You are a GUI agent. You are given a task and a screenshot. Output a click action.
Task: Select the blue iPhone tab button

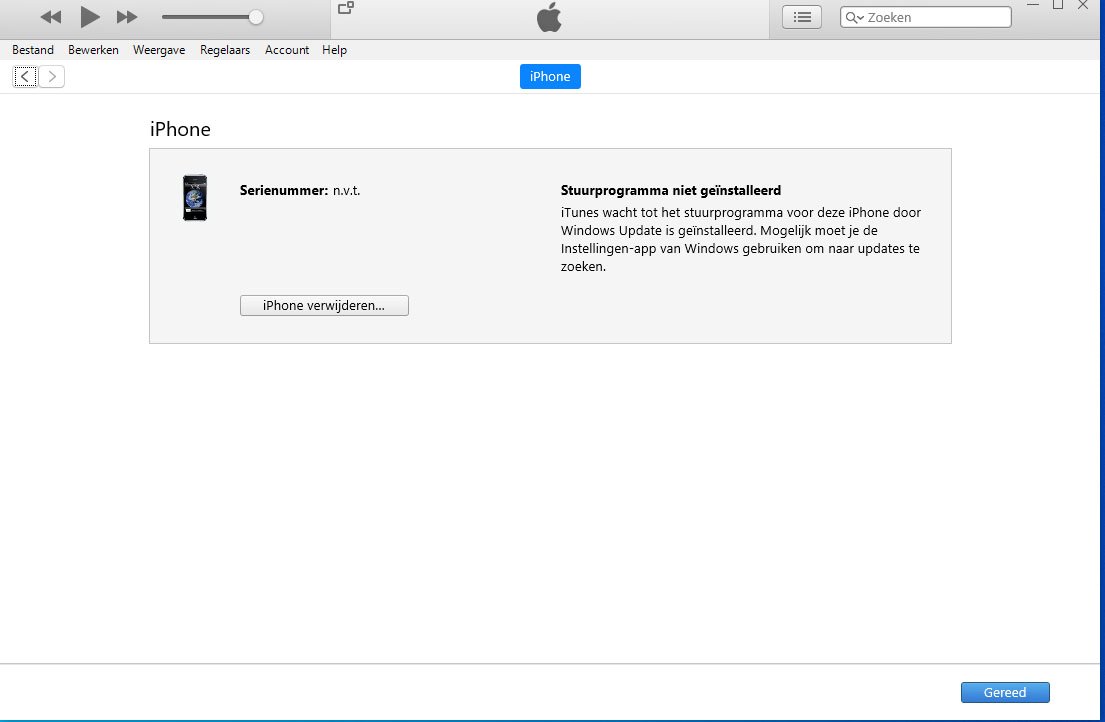(x=550, y=77)
